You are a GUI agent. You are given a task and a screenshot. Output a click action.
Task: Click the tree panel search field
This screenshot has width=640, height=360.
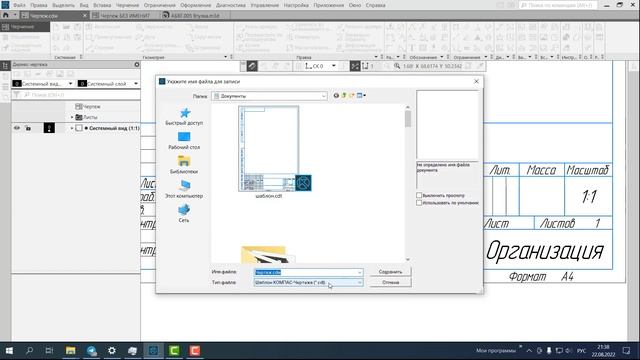coord(80,95)
